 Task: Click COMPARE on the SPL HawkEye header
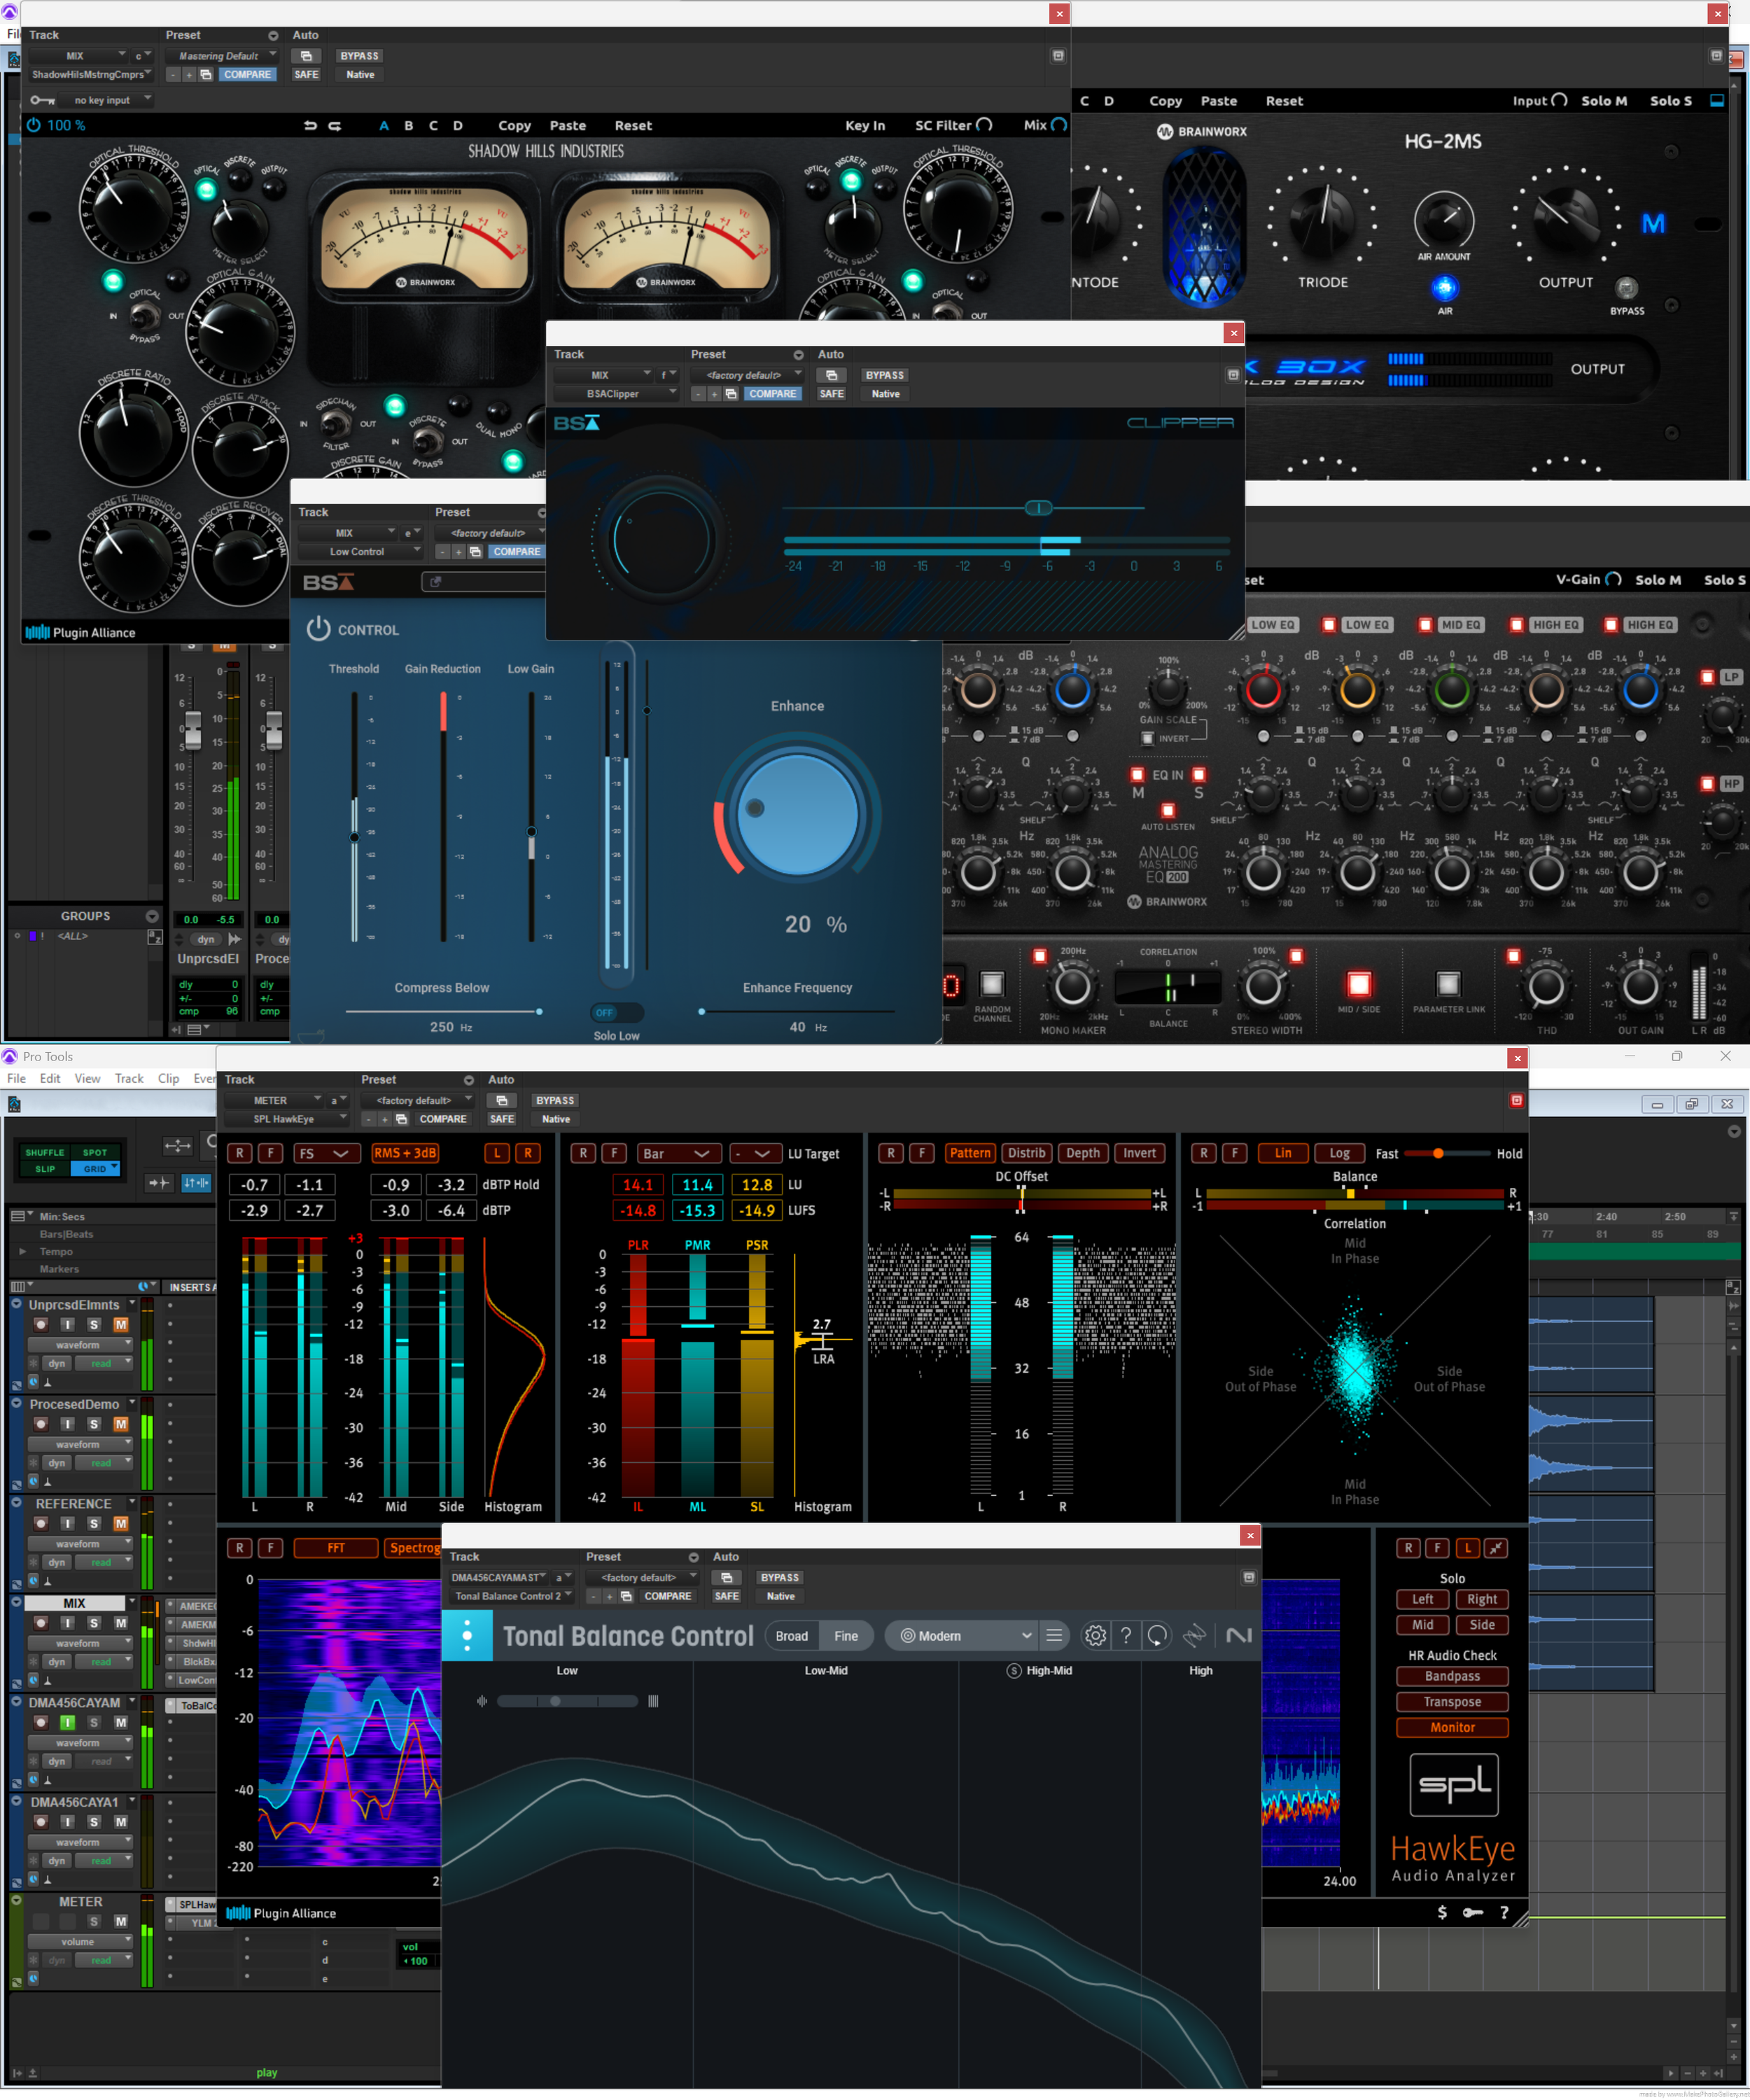pyautogui.click(x=443, y=1119)
